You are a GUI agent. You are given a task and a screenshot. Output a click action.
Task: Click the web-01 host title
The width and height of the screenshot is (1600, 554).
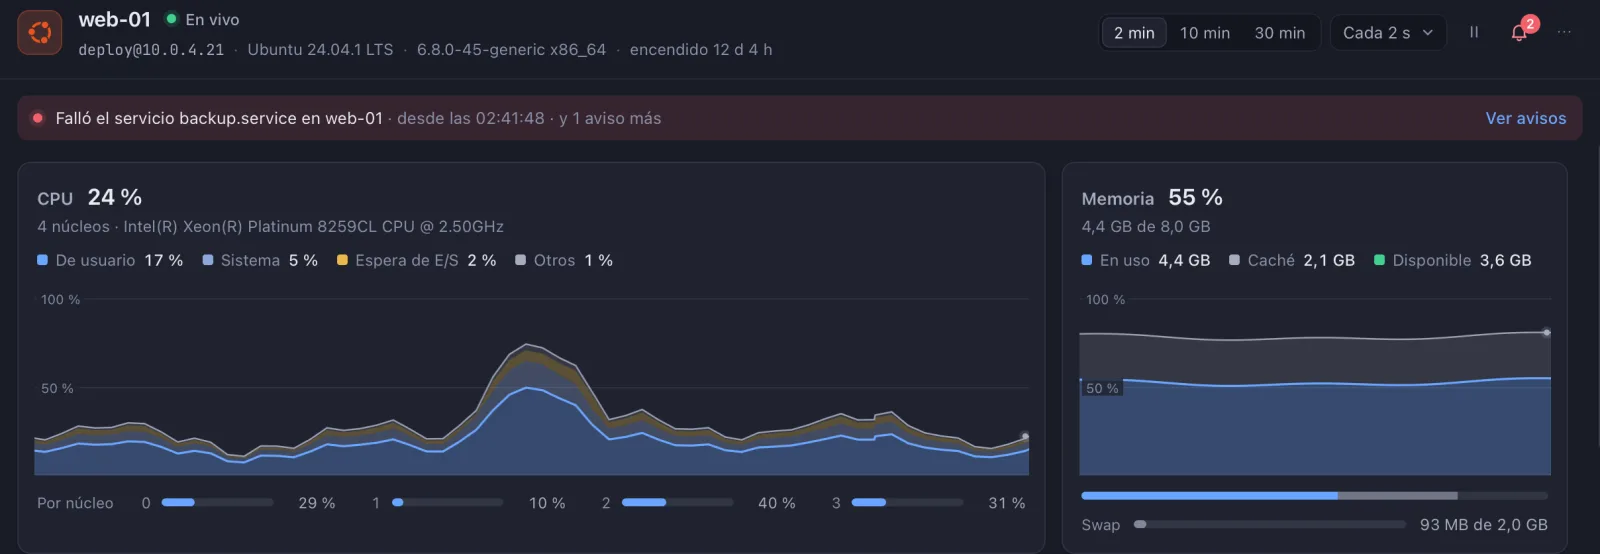point(115,19)
